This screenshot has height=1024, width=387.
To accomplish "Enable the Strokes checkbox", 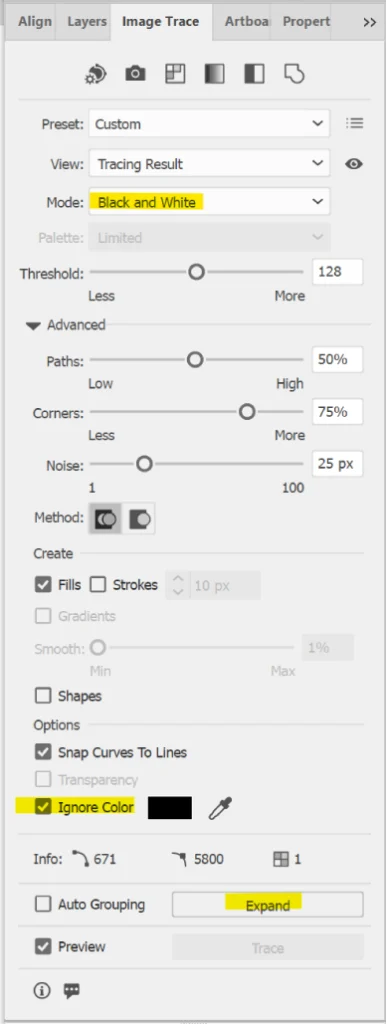I will 98,584.
